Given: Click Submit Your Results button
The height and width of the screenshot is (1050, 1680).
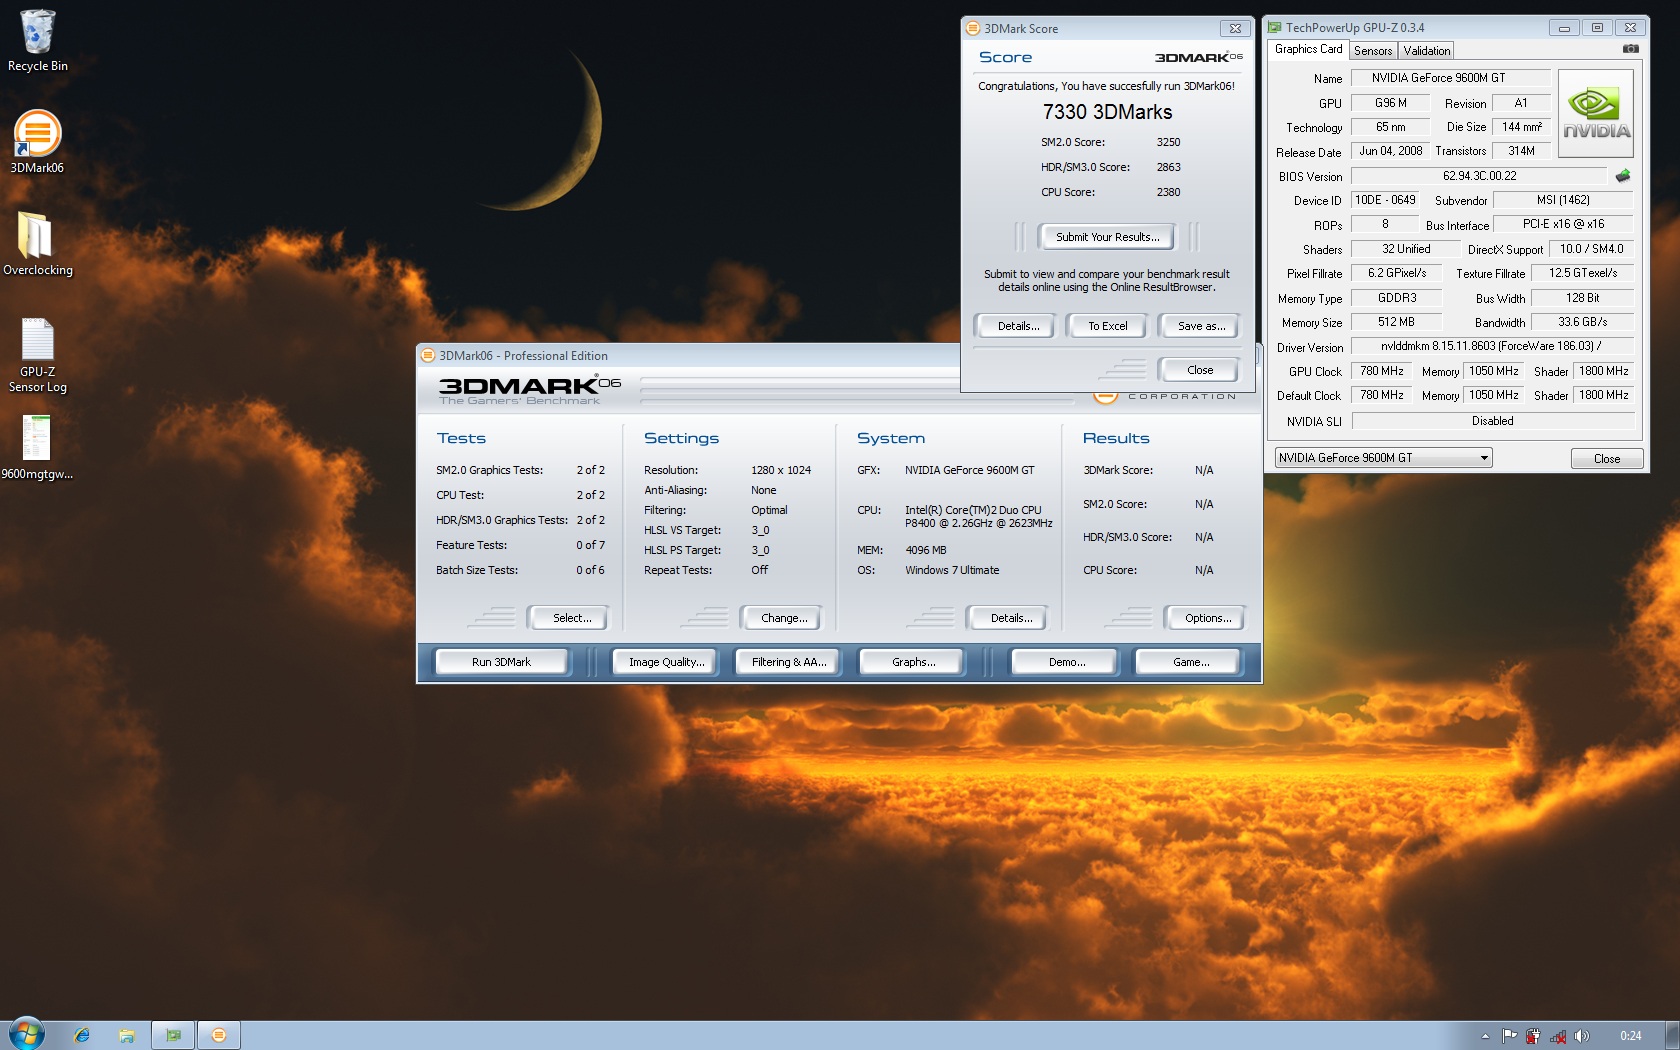Looking at the screenshot, I should [1107, 237].
